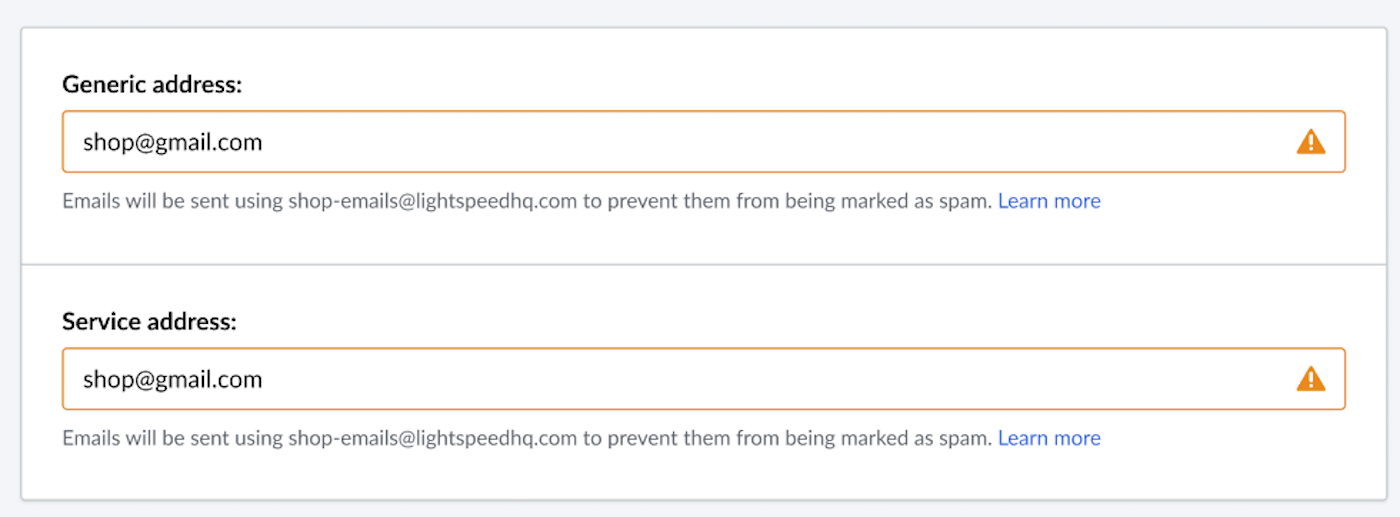This screenshot has height=517, width=1400.
Task: Click the divider line between address sections
Action: [700, 265]
